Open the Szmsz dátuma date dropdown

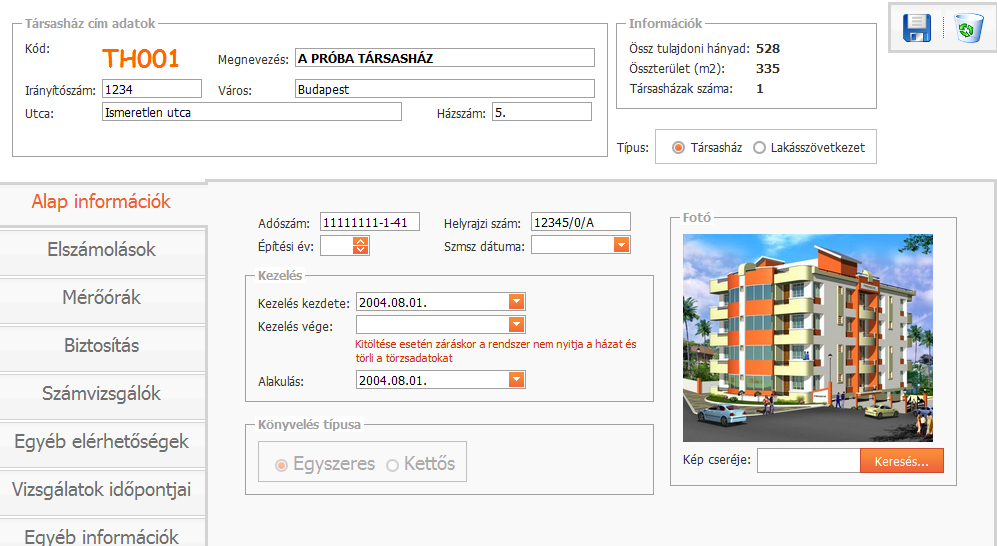[621, 245]
